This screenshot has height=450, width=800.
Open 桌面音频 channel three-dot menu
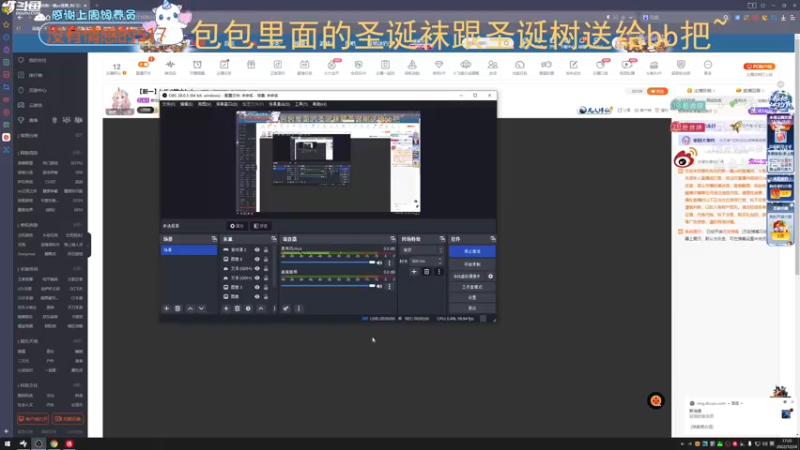coord(389,286)
